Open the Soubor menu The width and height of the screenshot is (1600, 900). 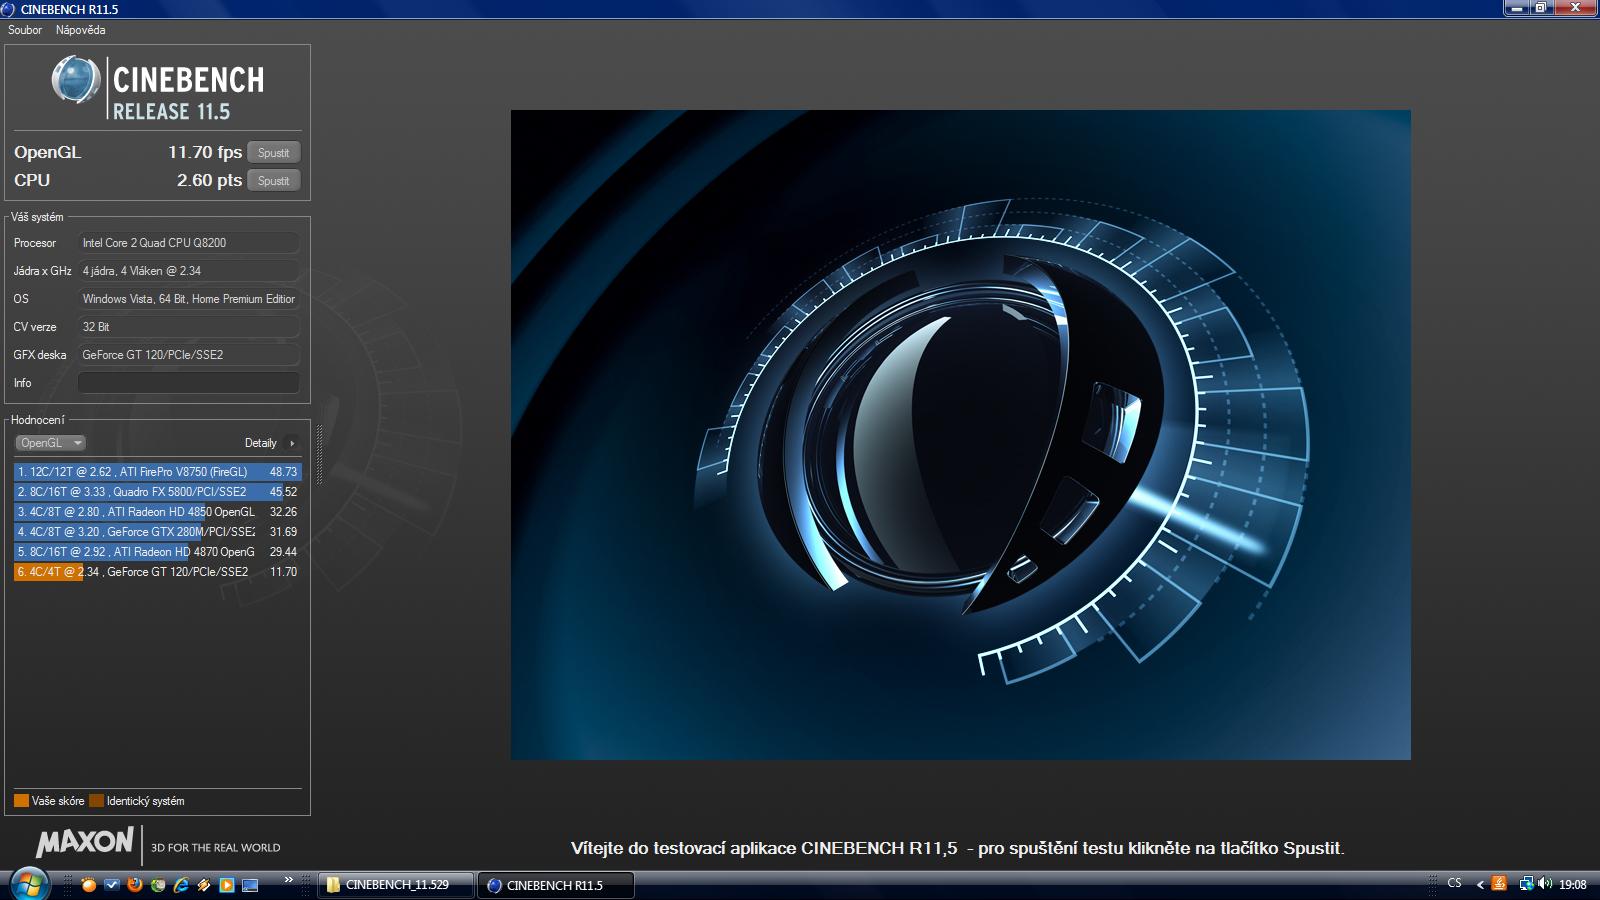click(25, 30)
